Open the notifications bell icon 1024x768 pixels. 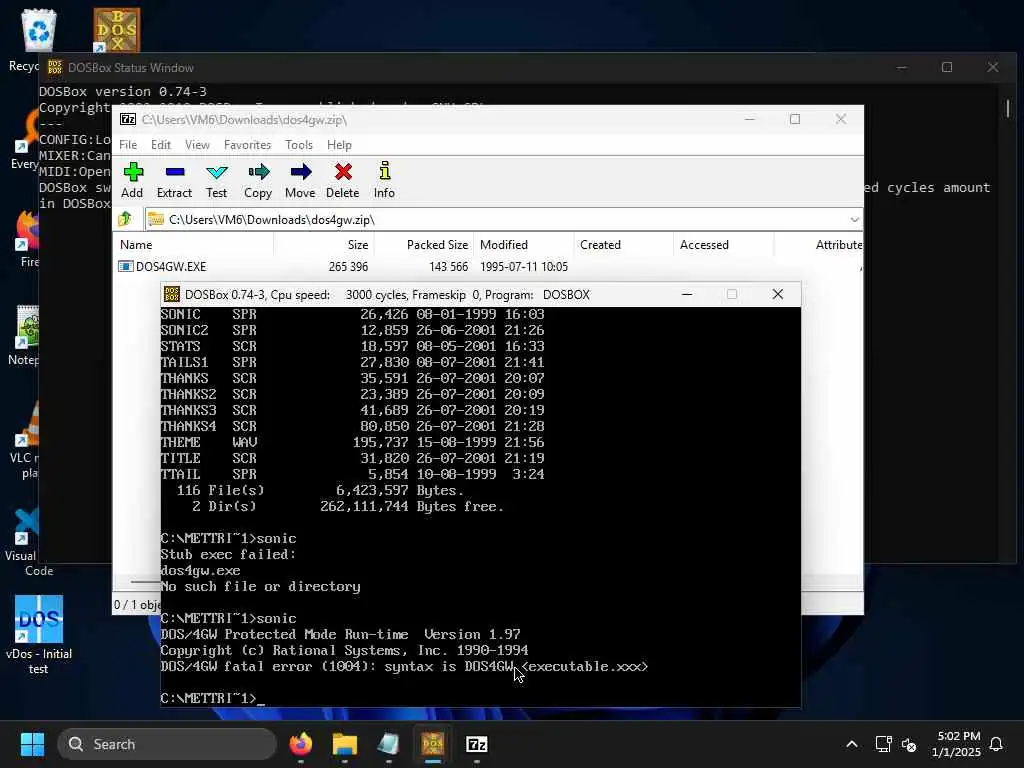click(x=997, y=744)
